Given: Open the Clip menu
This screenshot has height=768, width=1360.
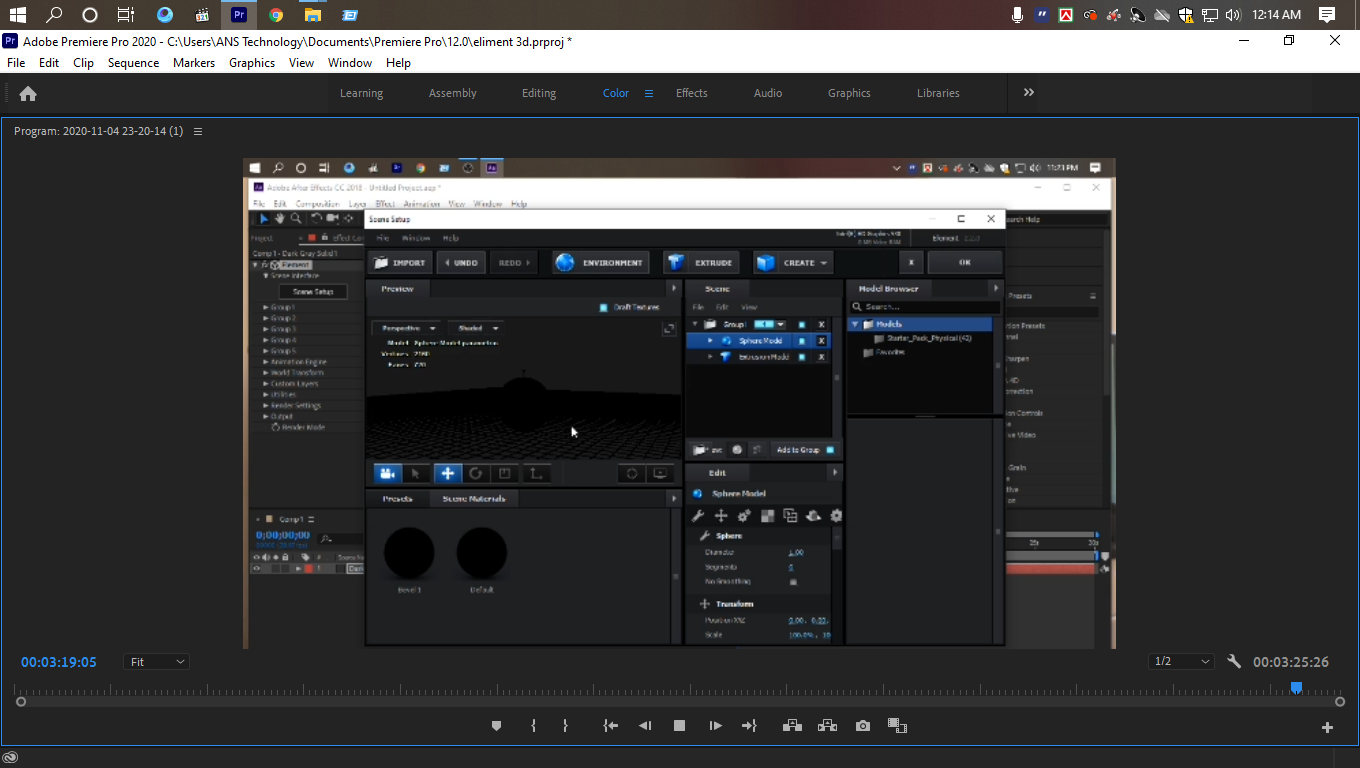Looking at the screenshot, I should [83, 62].
